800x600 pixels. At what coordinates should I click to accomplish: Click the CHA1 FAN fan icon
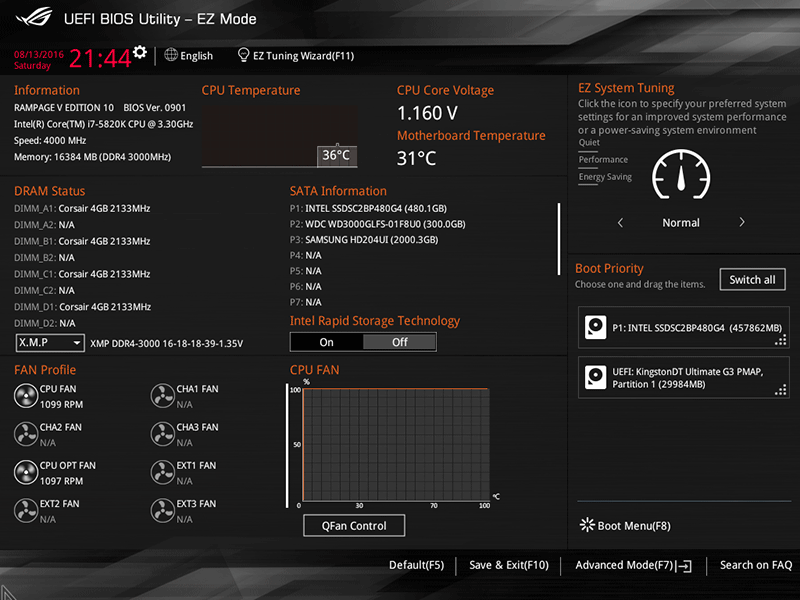[x=163, y=395]
